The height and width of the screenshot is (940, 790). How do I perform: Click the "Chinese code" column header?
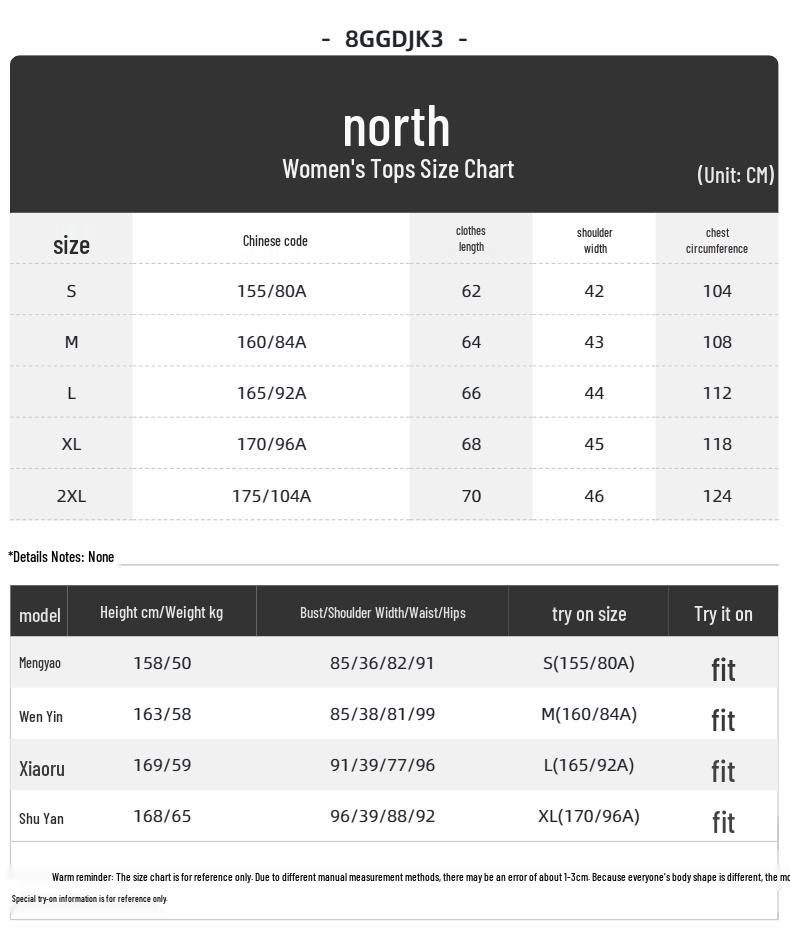point(275,241)
